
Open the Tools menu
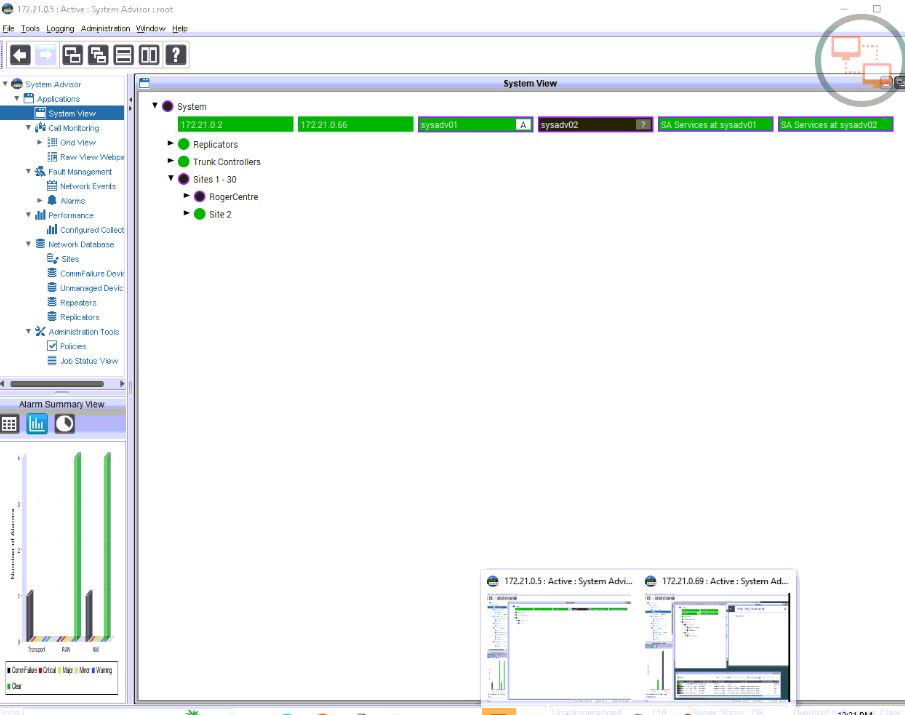(30, 28)
